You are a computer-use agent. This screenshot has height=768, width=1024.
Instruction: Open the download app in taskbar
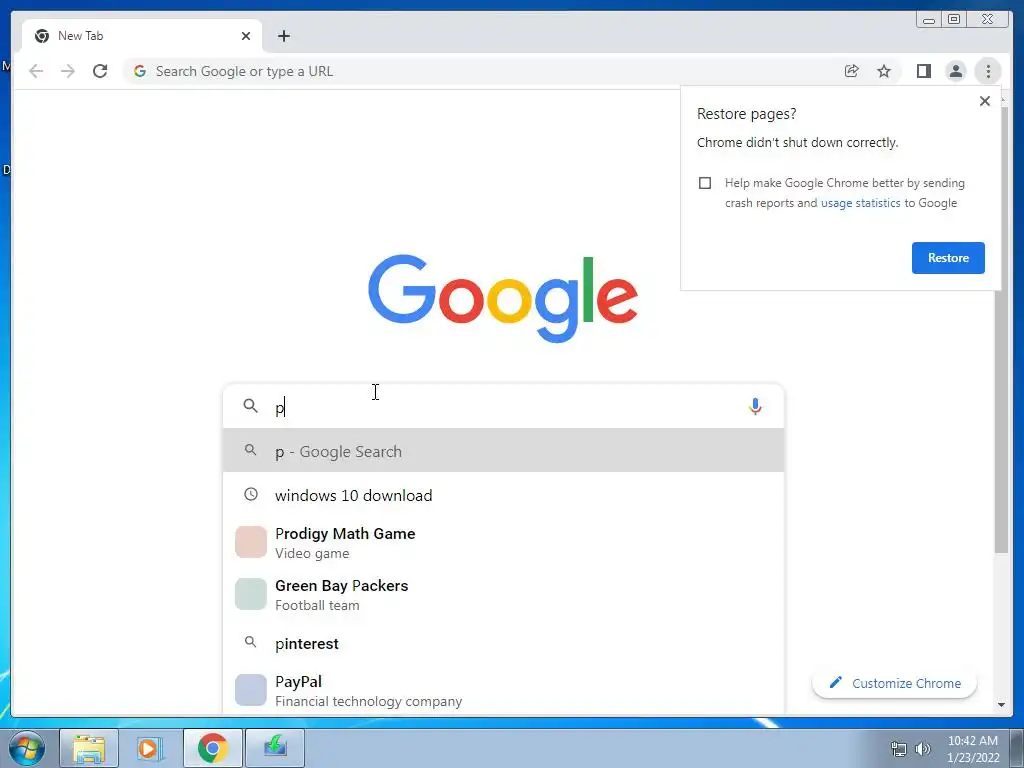(x=275, y=748)
